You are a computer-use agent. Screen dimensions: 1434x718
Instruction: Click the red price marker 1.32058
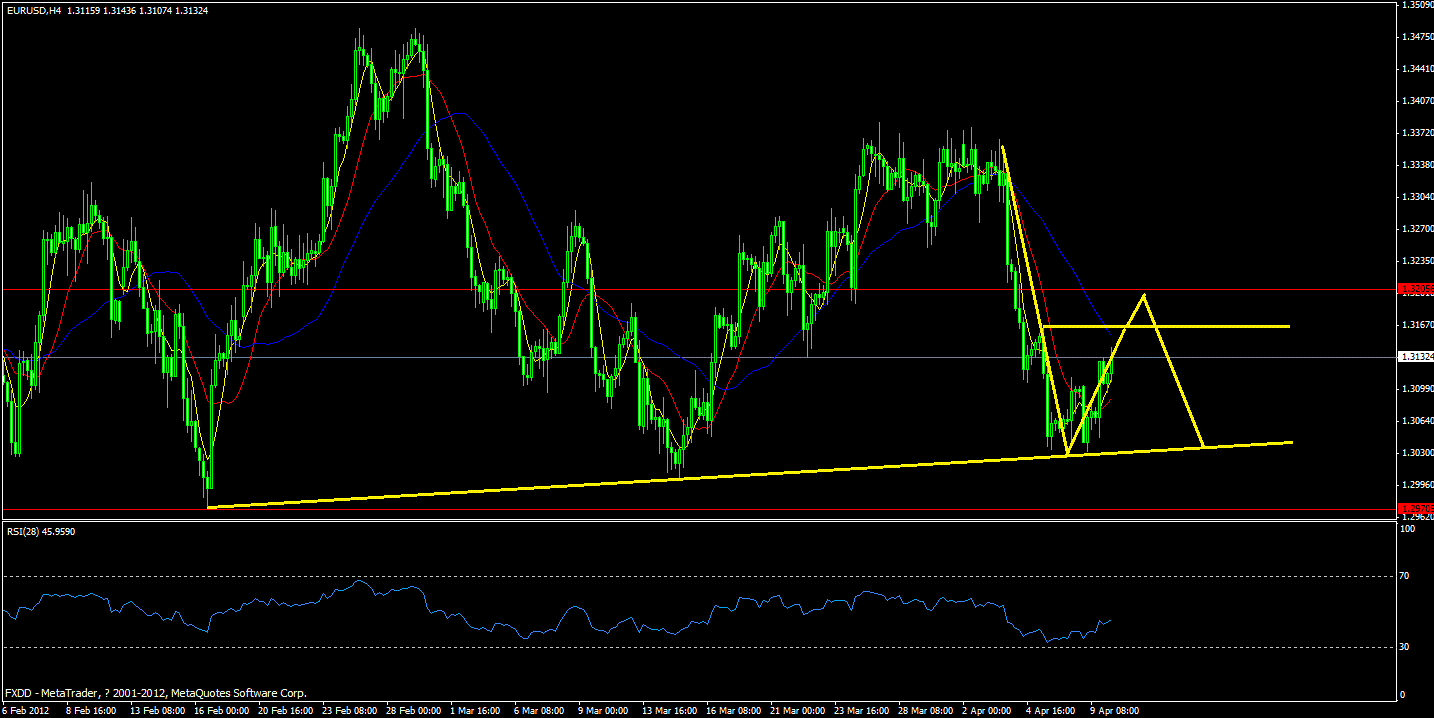coord(1415,289)
